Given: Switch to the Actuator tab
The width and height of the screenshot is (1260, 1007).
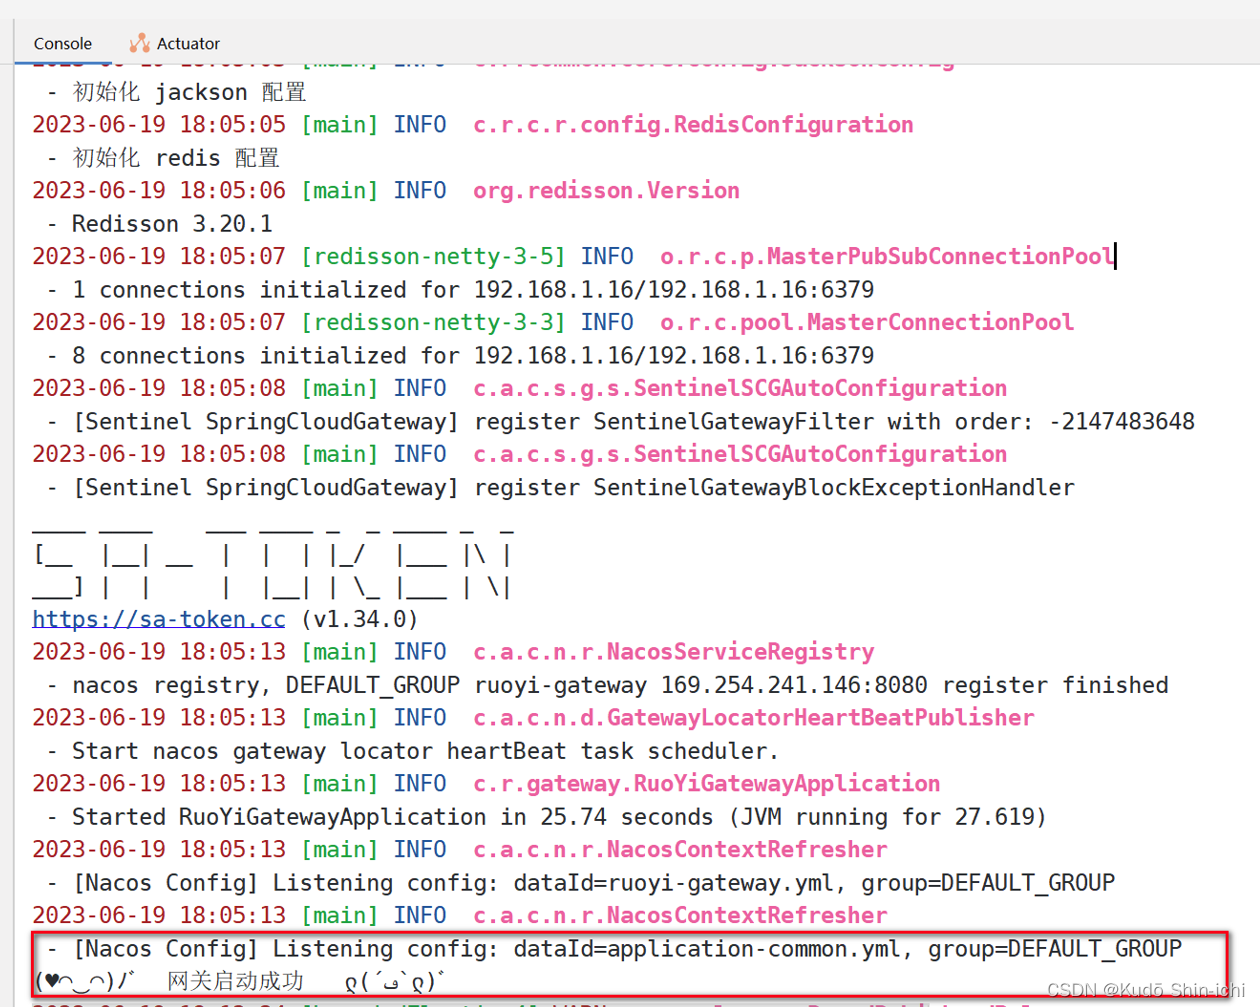Looking at the screenshot, I should click(186, 43).
